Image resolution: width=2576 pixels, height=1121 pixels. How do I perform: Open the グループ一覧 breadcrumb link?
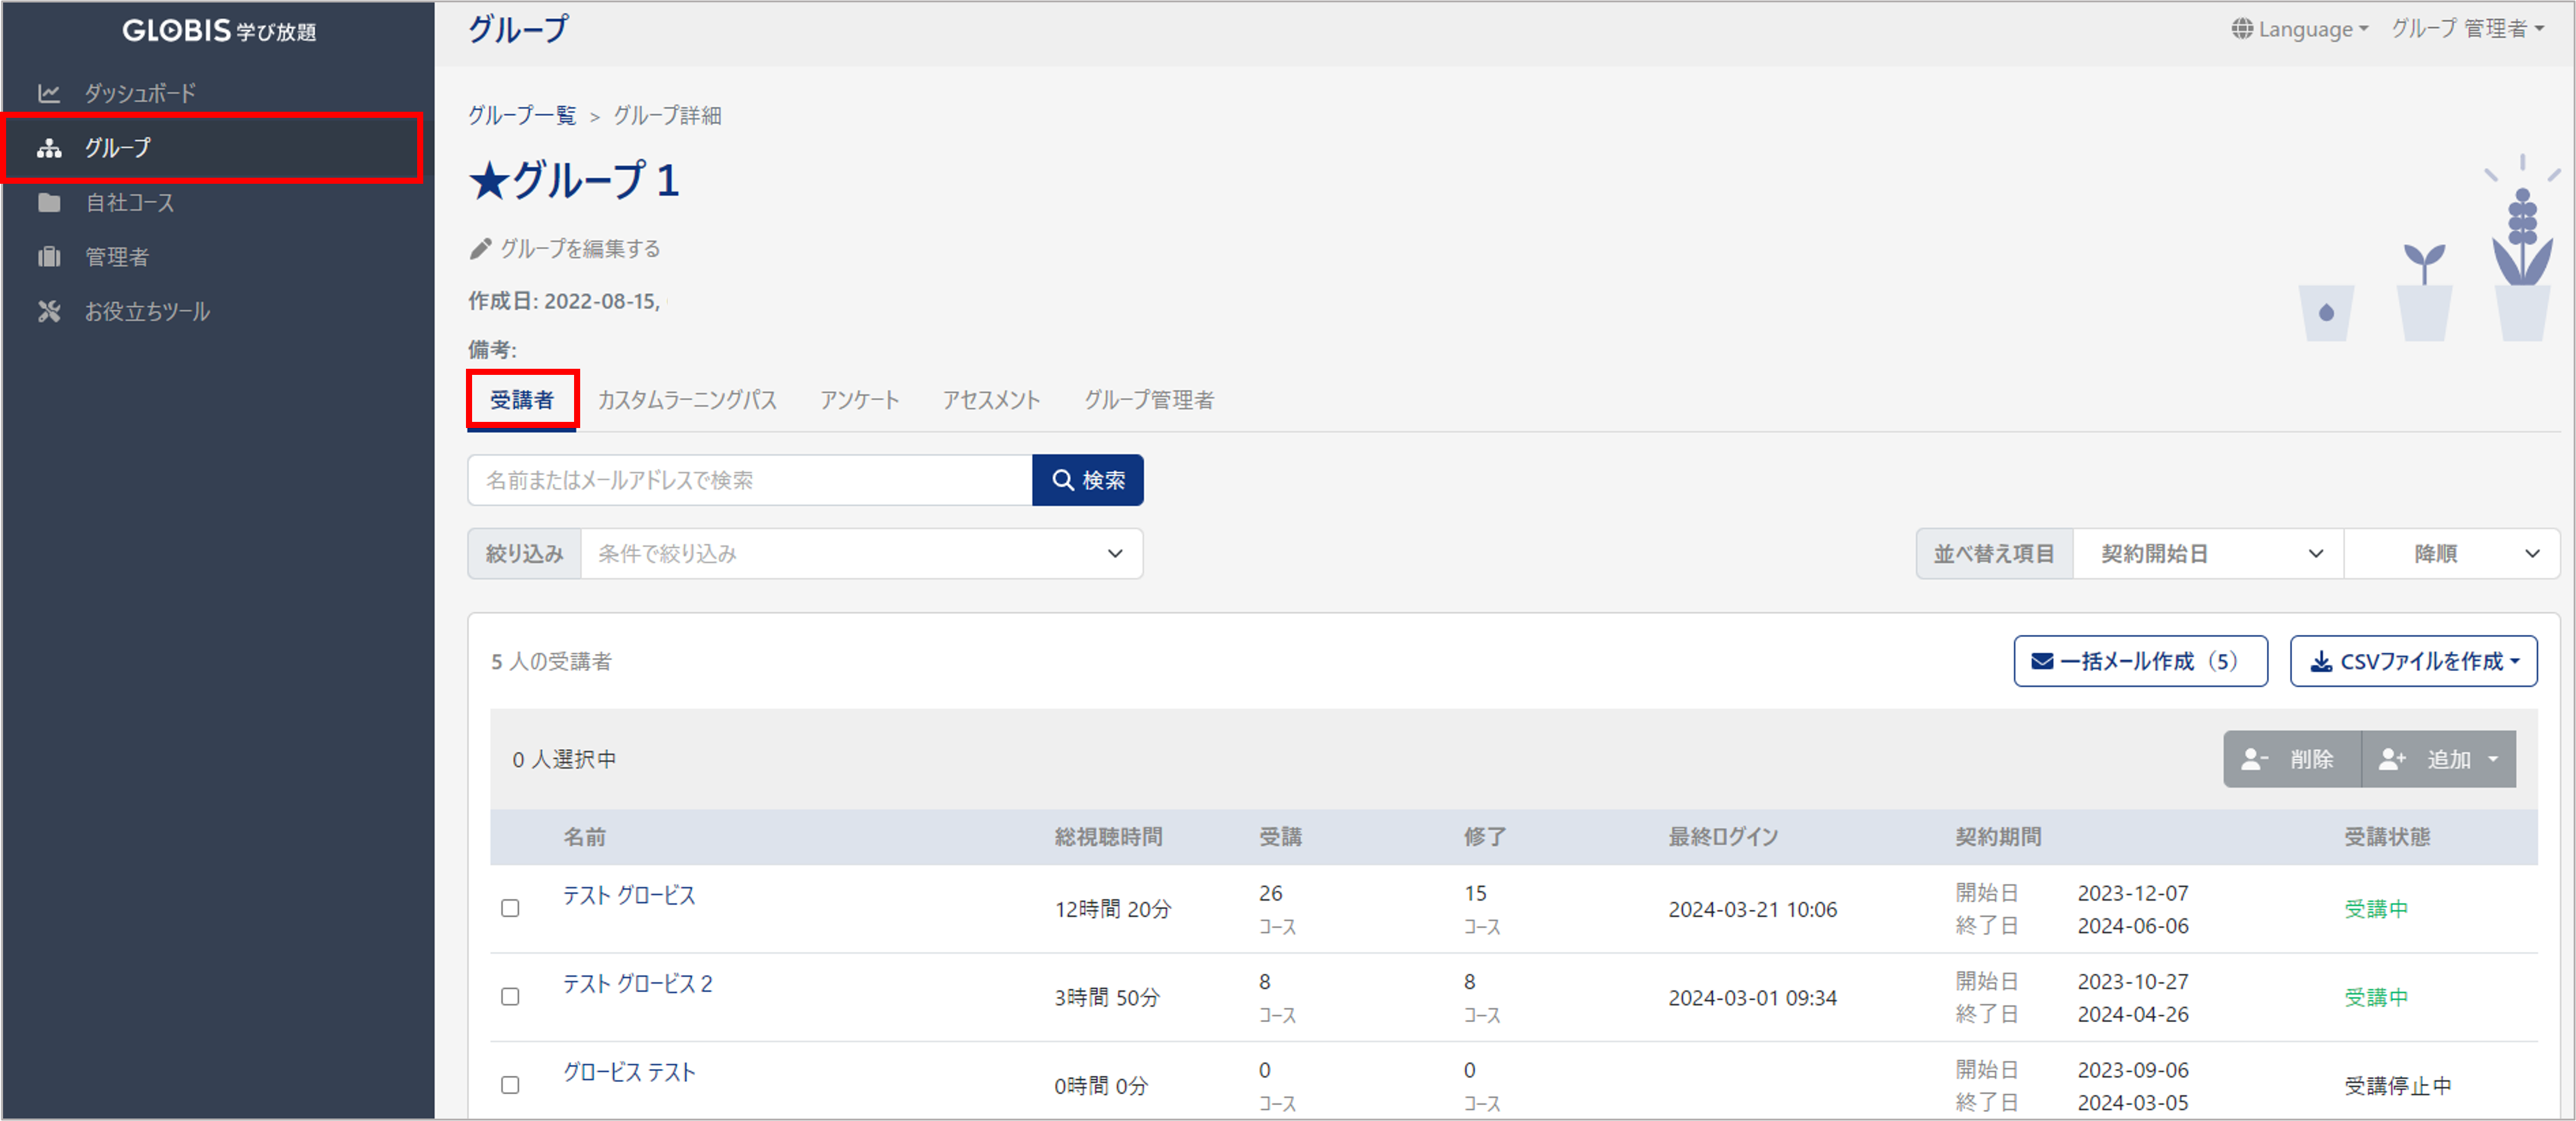pyautogui.click(x=522, y=115)
